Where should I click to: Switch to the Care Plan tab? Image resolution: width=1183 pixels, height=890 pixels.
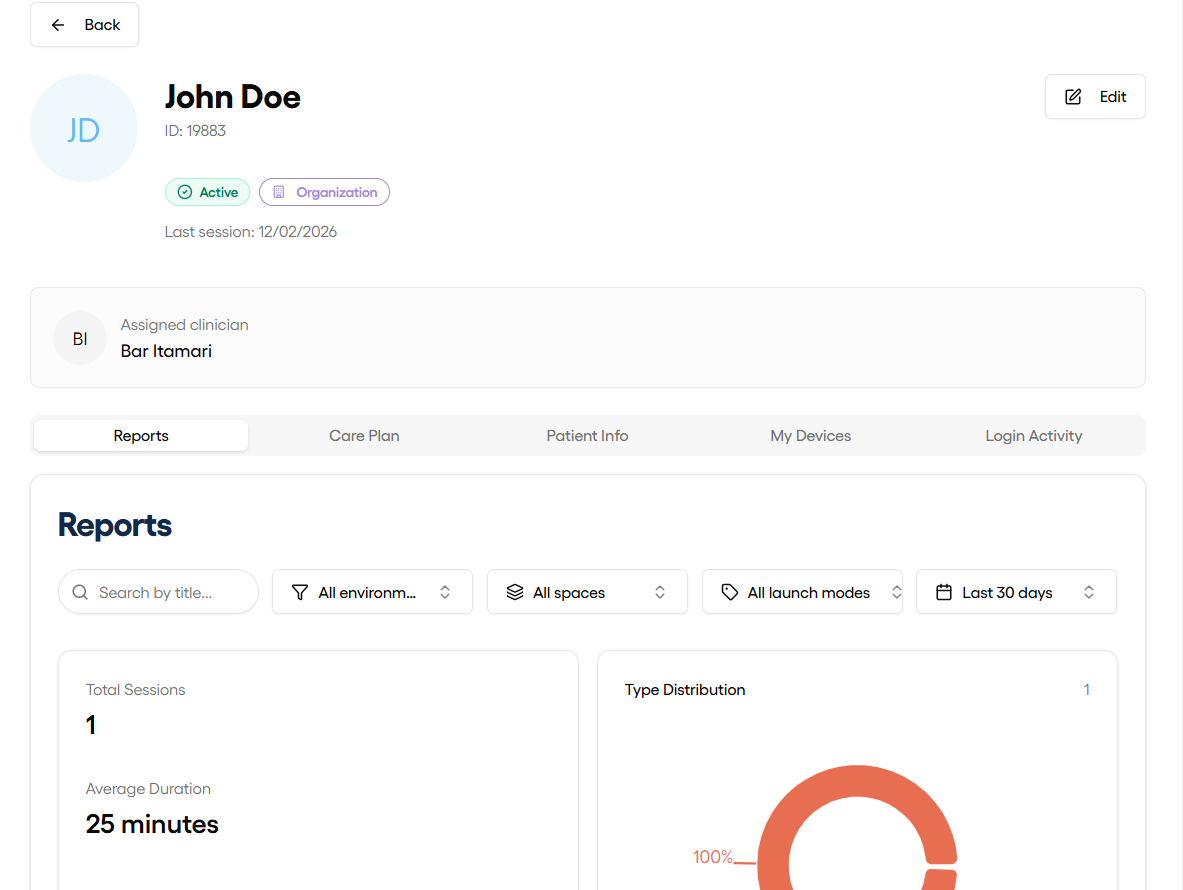tap(364, 436)
